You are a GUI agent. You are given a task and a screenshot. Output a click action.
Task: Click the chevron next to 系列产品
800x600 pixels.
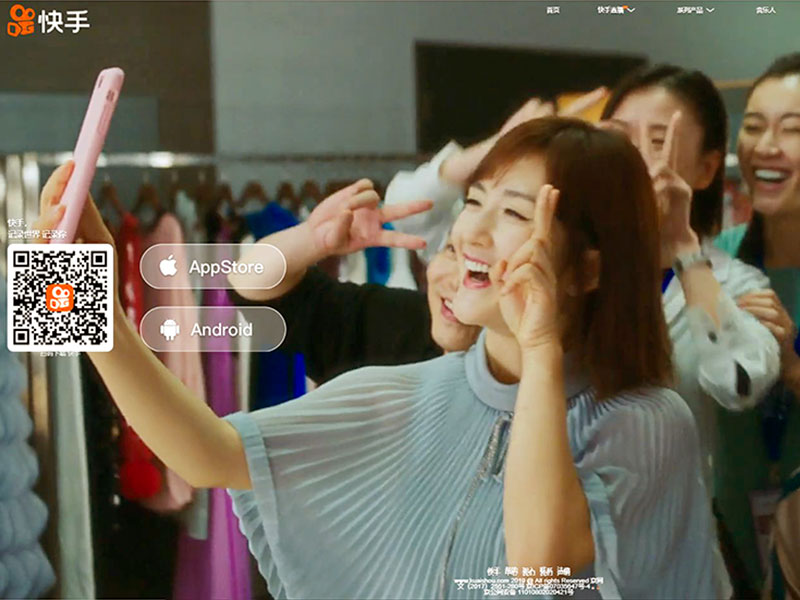(x=710, y=10)
